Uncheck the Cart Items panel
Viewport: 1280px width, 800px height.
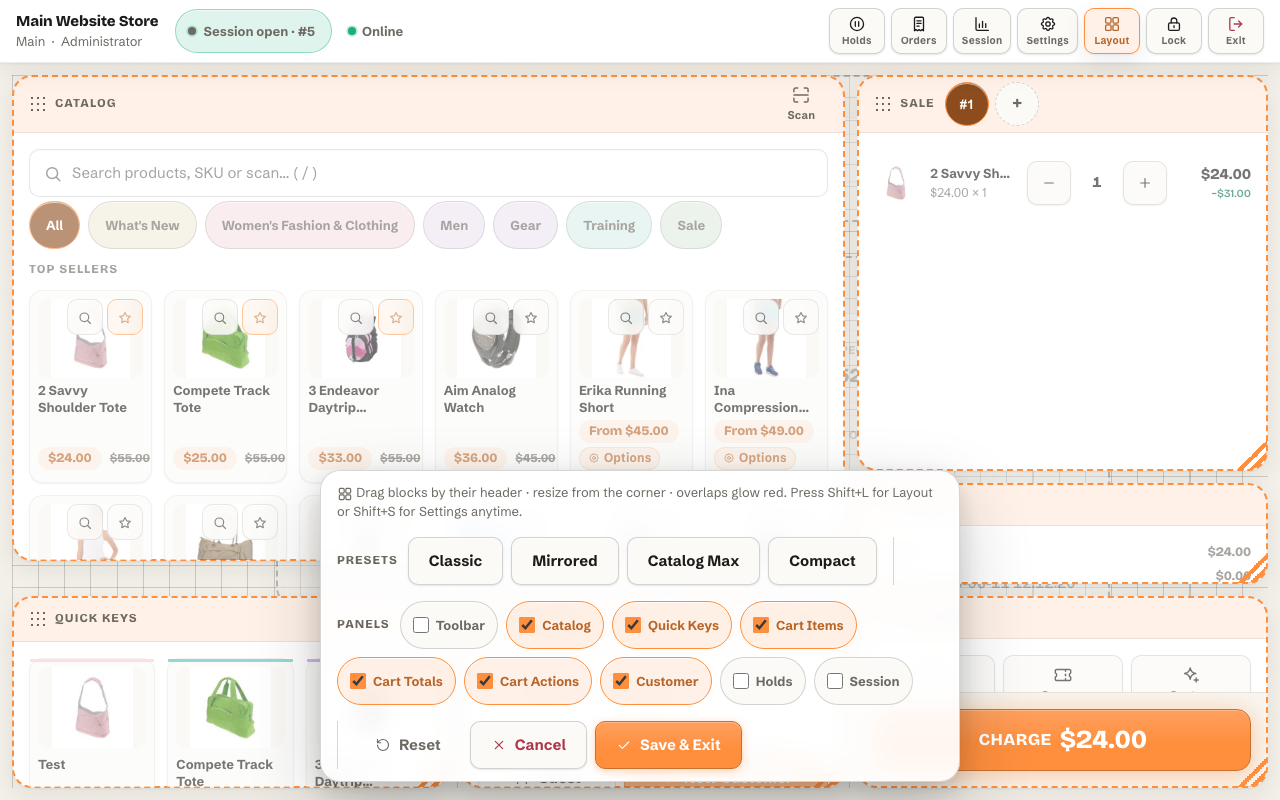761,625
